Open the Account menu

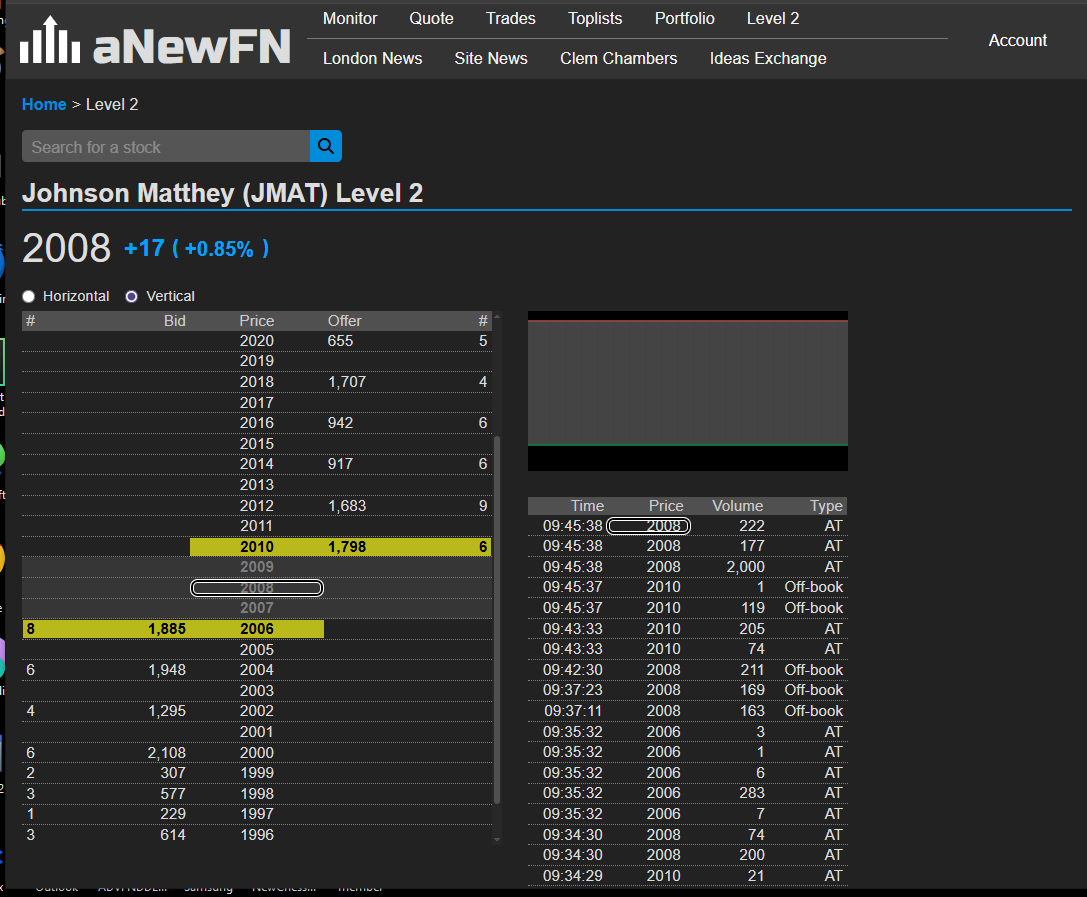point(1017,41)
